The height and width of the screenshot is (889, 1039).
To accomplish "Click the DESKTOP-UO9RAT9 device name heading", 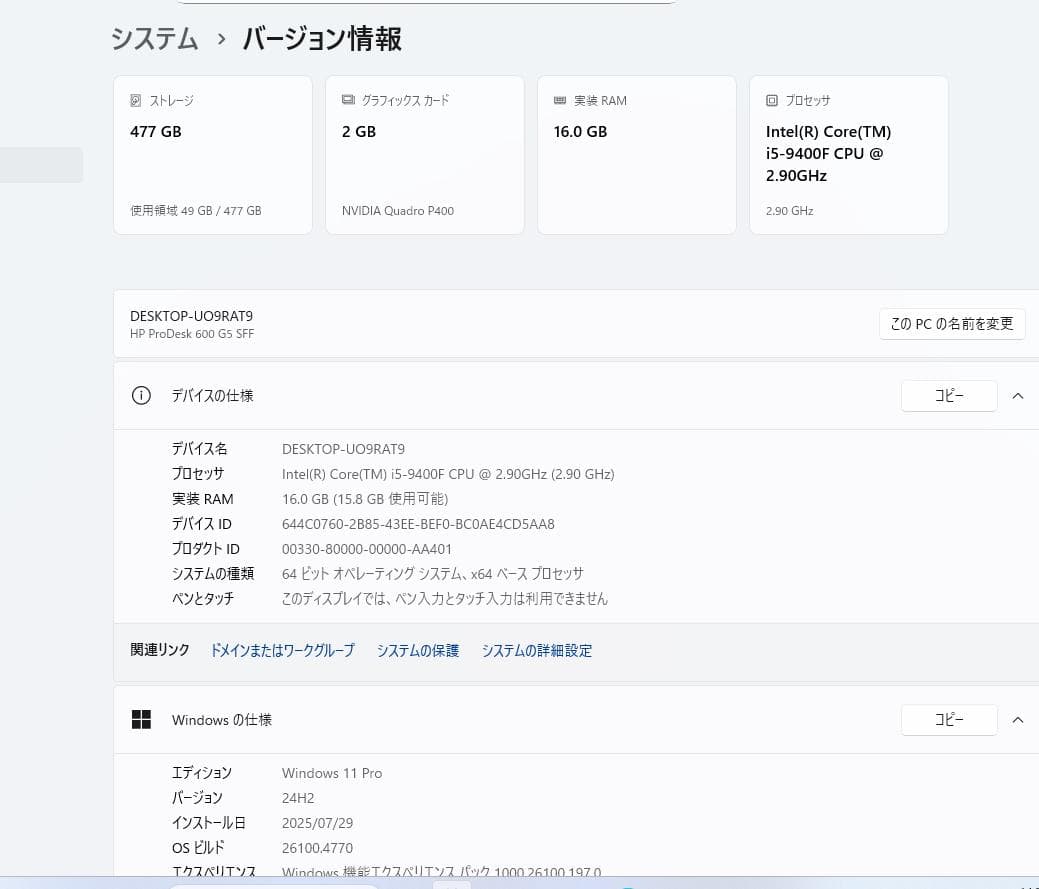I will point(191,315).
